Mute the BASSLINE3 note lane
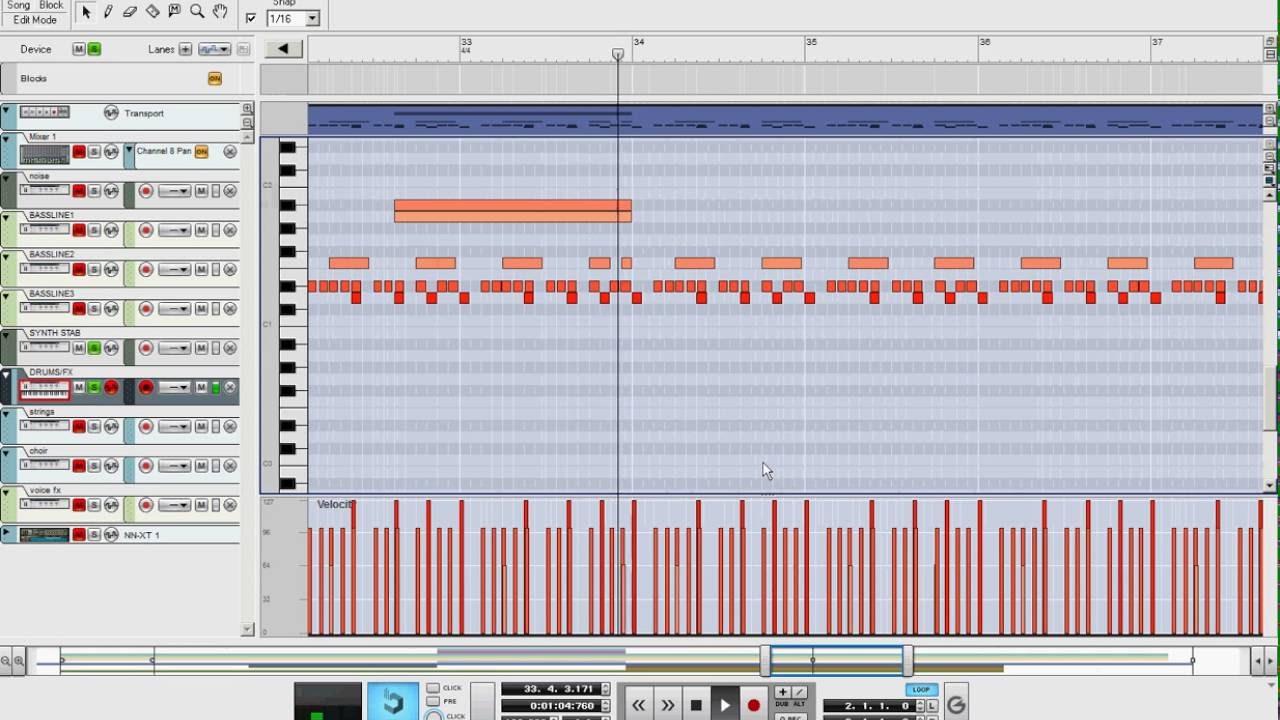This screenshot has width=1280, height=720. pyautogui.click(x=201, y=309)
